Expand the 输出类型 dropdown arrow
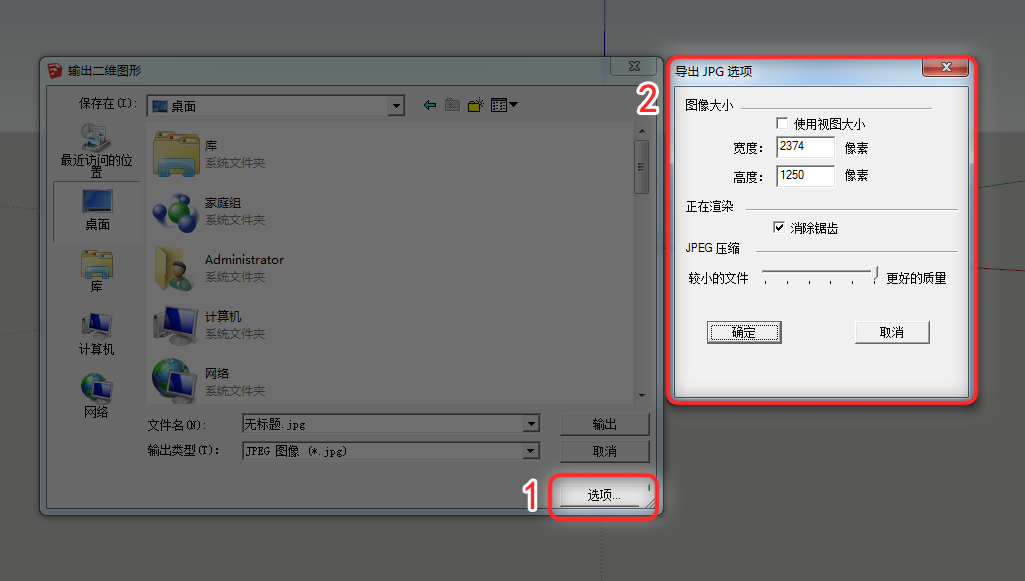Viewport: 1025px width, 581px height. pyautogui.click(x=531, y=451)
